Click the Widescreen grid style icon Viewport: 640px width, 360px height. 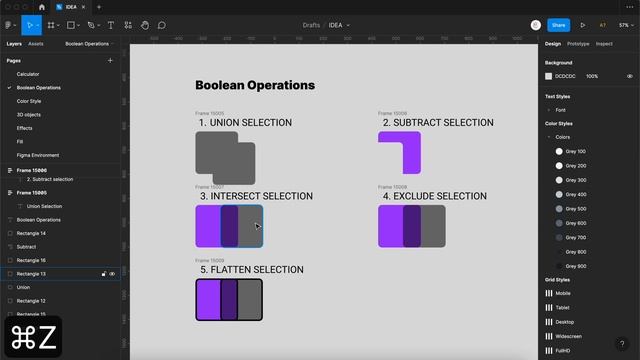pyautogui.click(x=549, y=336)
